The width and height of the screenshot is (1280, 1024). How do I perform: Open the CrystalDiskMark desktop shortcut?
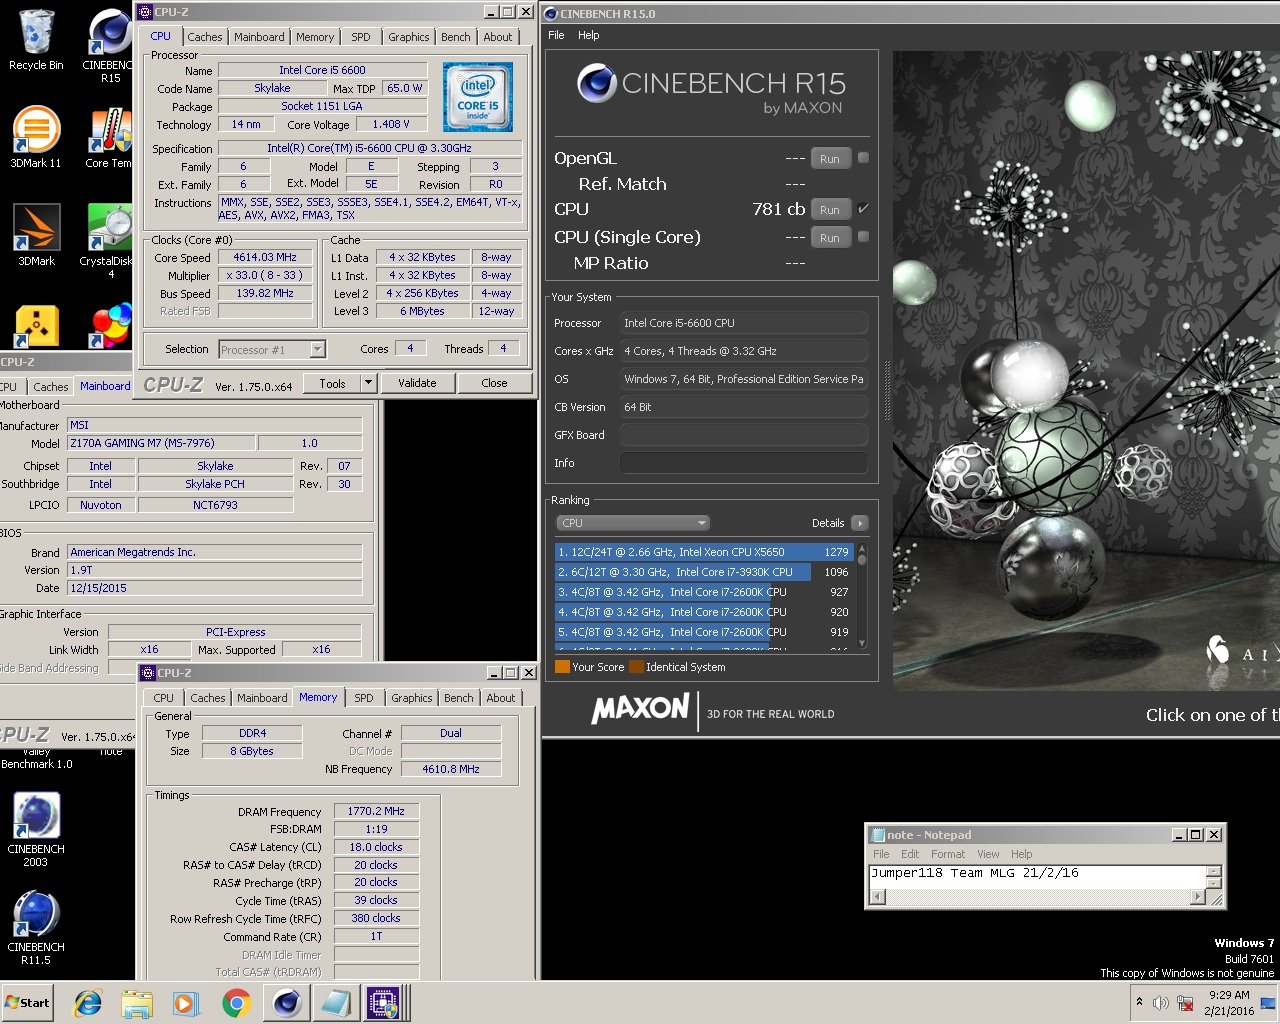(x=108, y=240)
